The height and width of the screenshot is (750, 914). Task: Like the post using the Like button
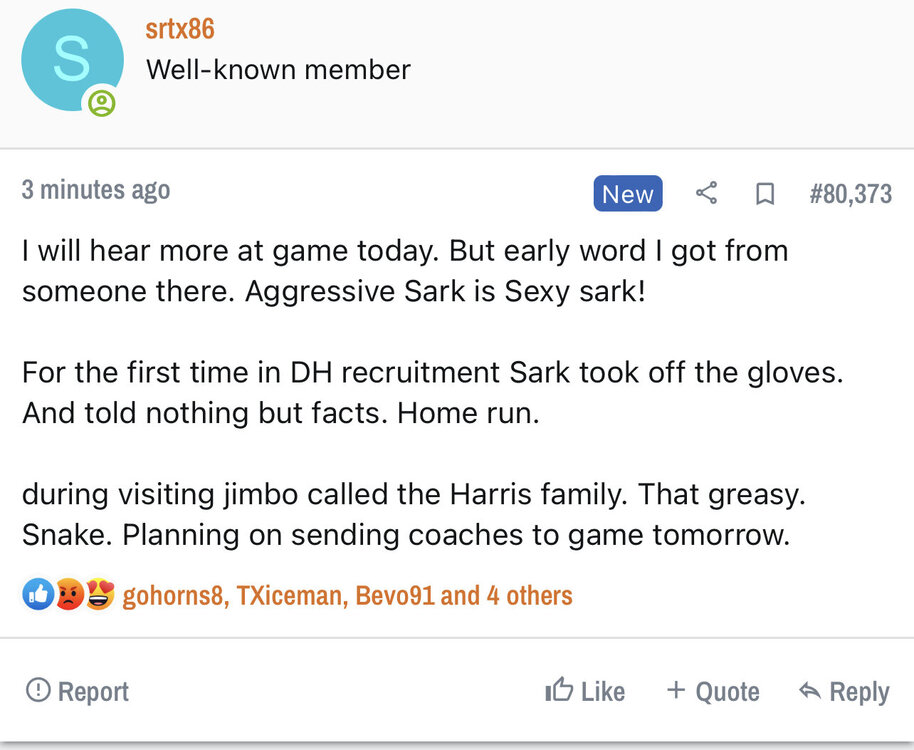pyautogui.click(x=585, y=691)
